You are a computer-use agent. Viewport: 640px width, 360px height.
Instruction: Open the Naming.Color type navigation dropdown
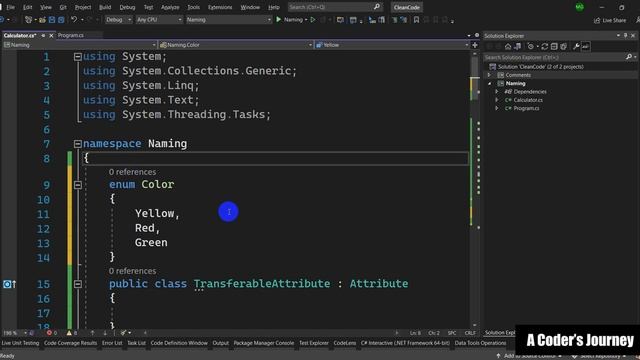tap(236, 45)
